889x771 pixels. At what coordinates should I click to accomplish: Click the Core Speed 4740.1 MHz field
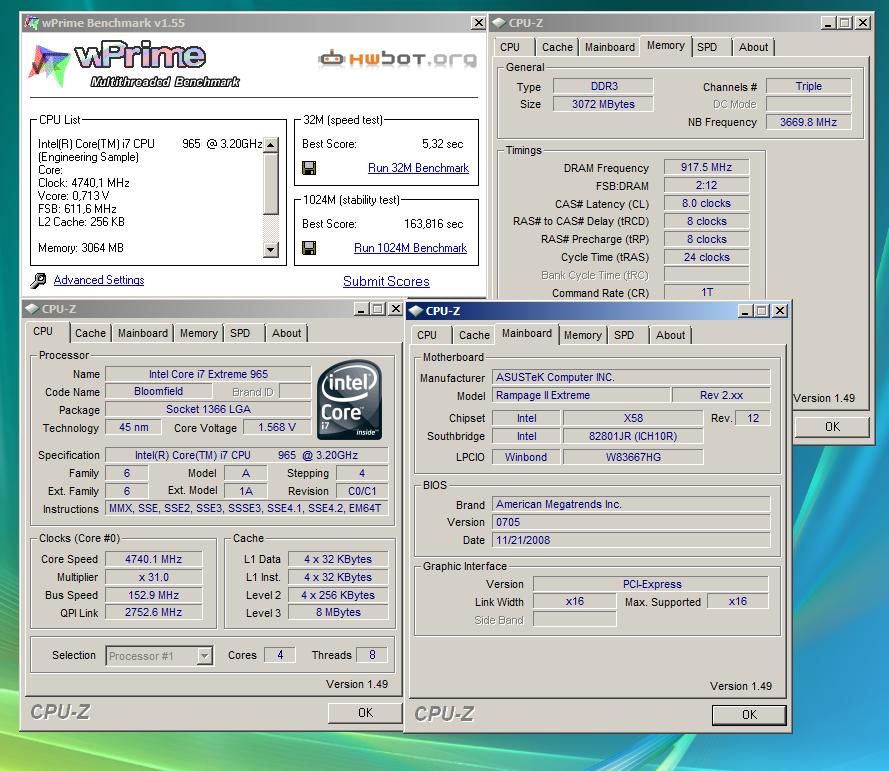coord(154,559)
